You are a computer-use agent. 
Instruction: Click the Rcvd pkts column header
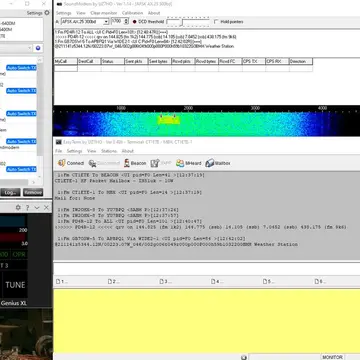tap(183, 61)
